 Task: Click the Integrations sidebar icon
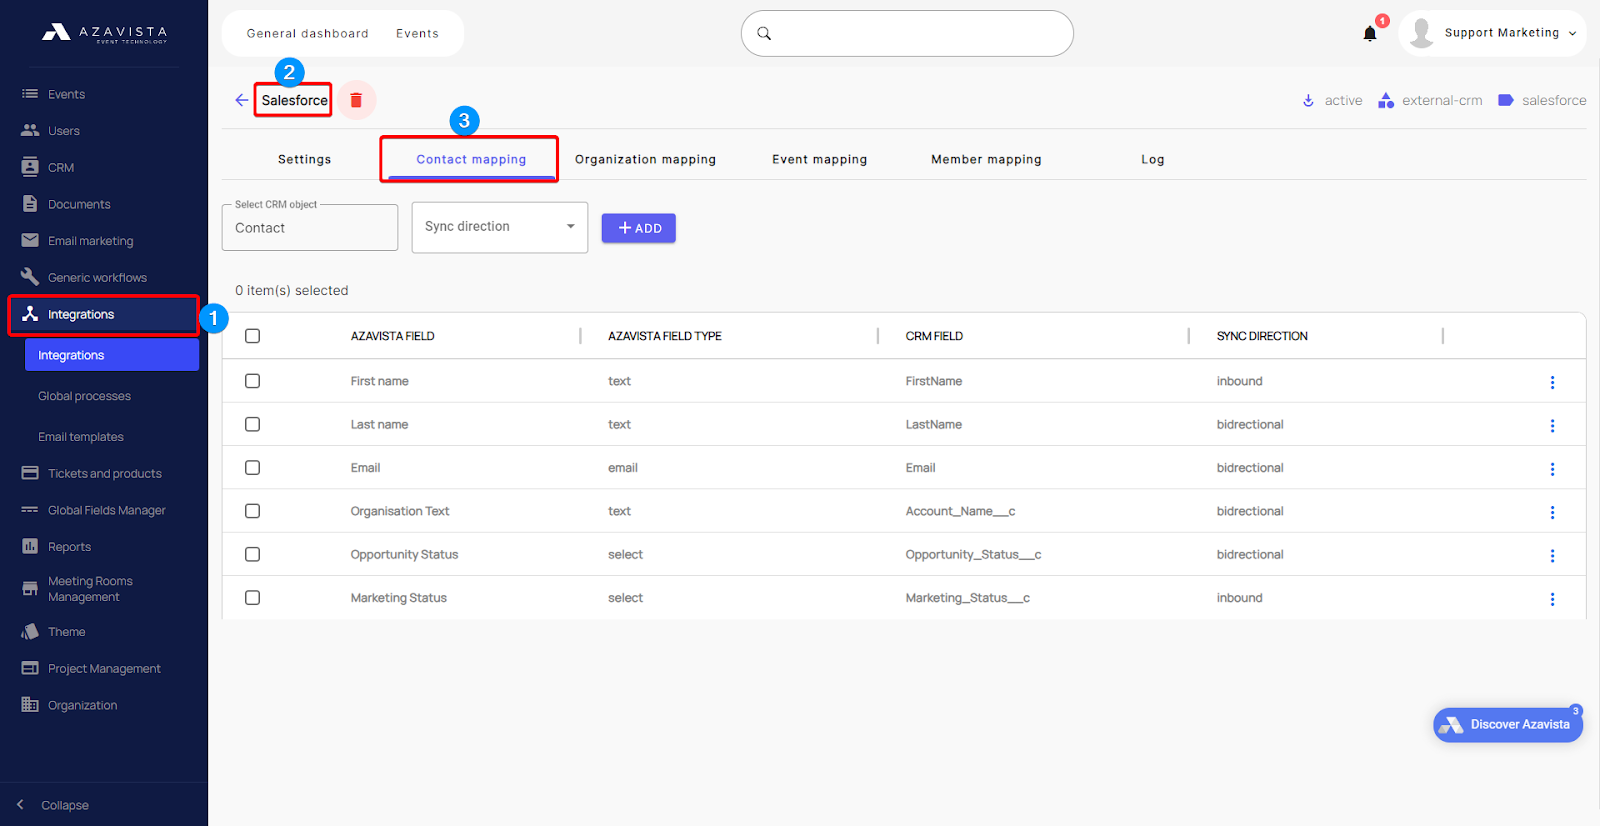click(x=30, y=314)
